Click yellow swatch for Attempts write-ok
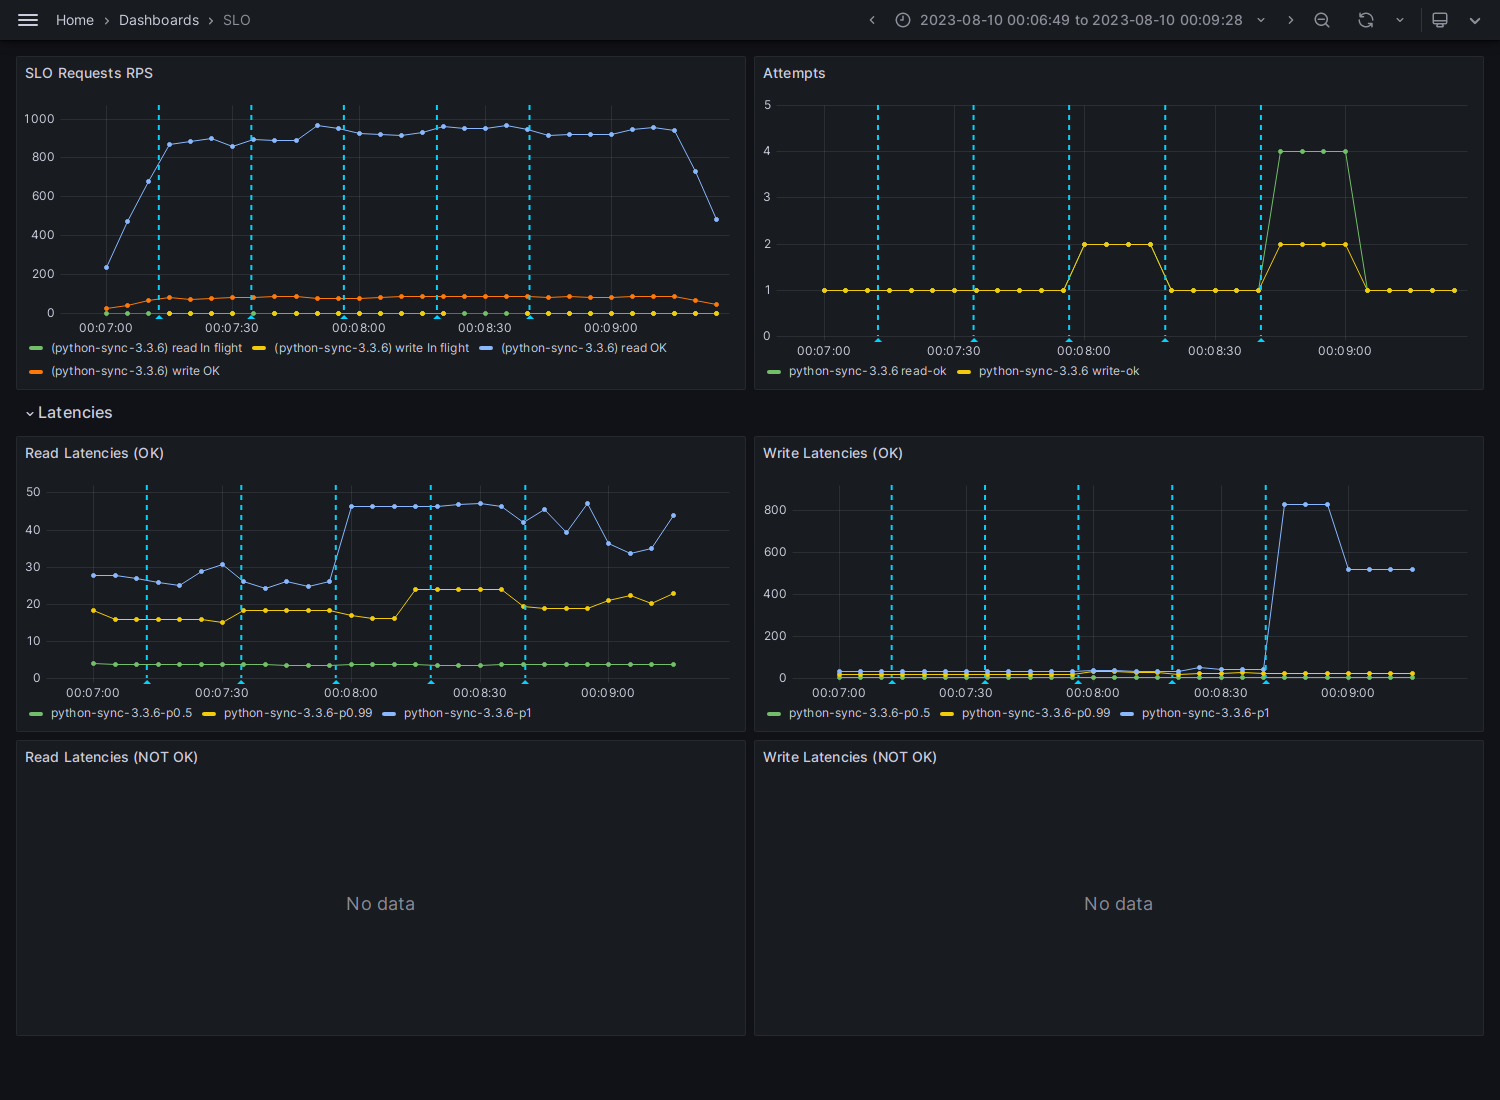 [x=964, y=371]
